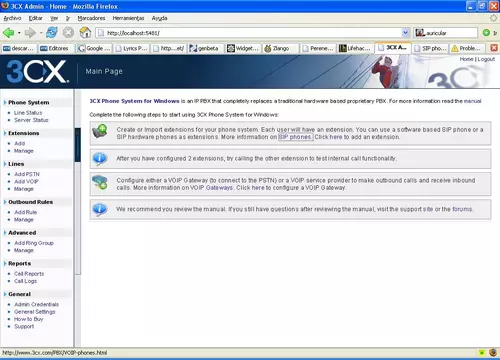Switch to the Google tab
Viewport: 500px width, 360px height.
[x=94, y=48]
